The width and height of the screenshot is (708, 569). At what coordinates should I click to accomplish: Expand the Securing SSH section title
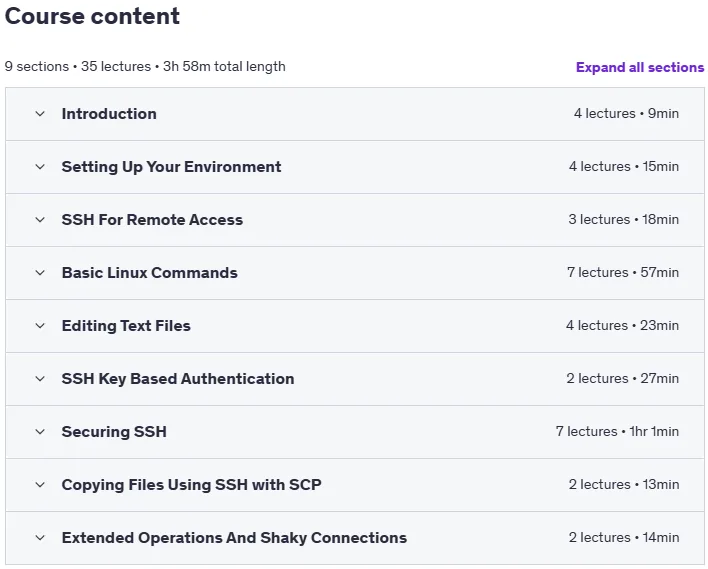pos(114,432)
